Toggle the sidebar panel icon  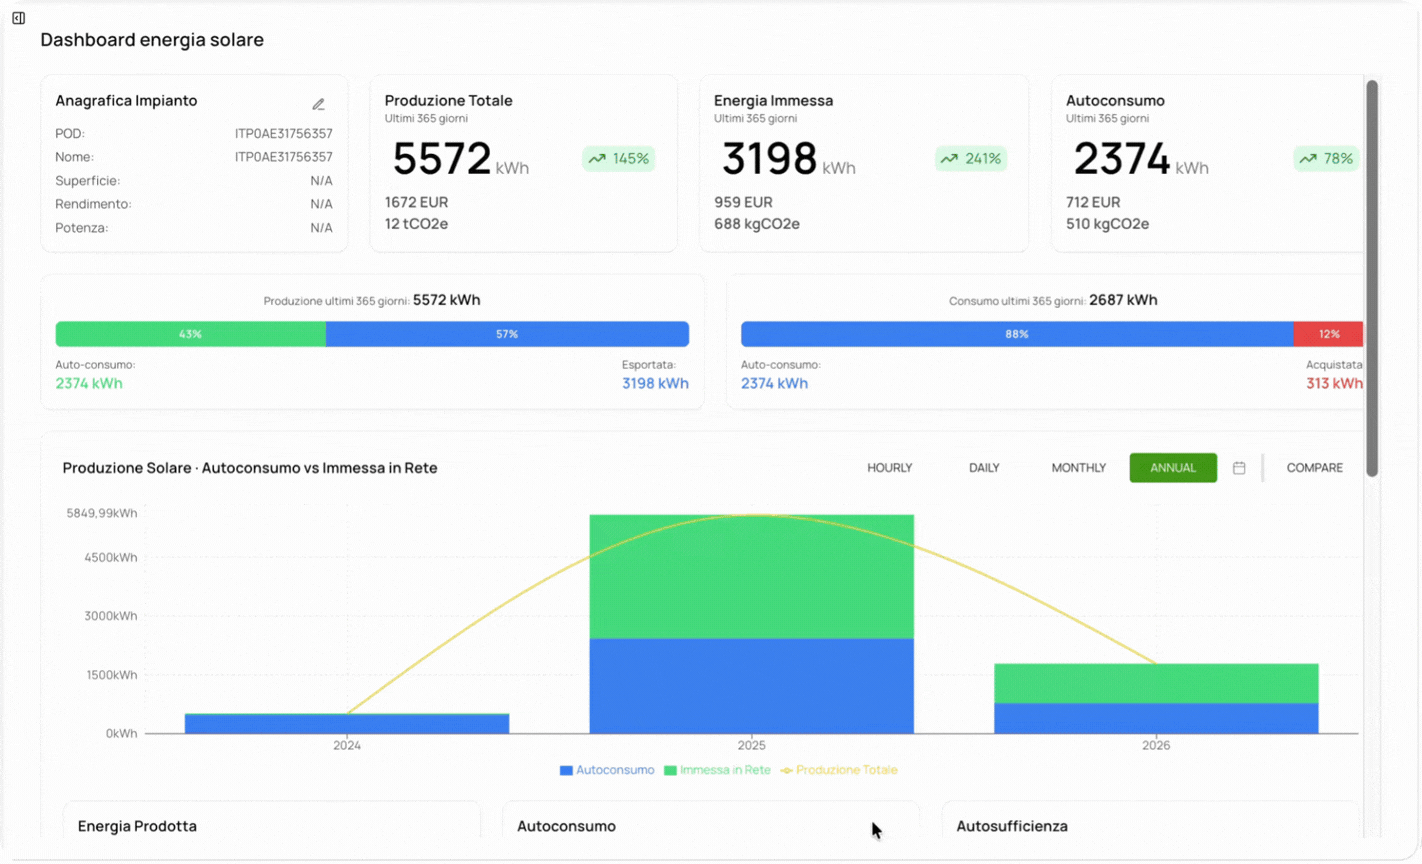(18, 18)
